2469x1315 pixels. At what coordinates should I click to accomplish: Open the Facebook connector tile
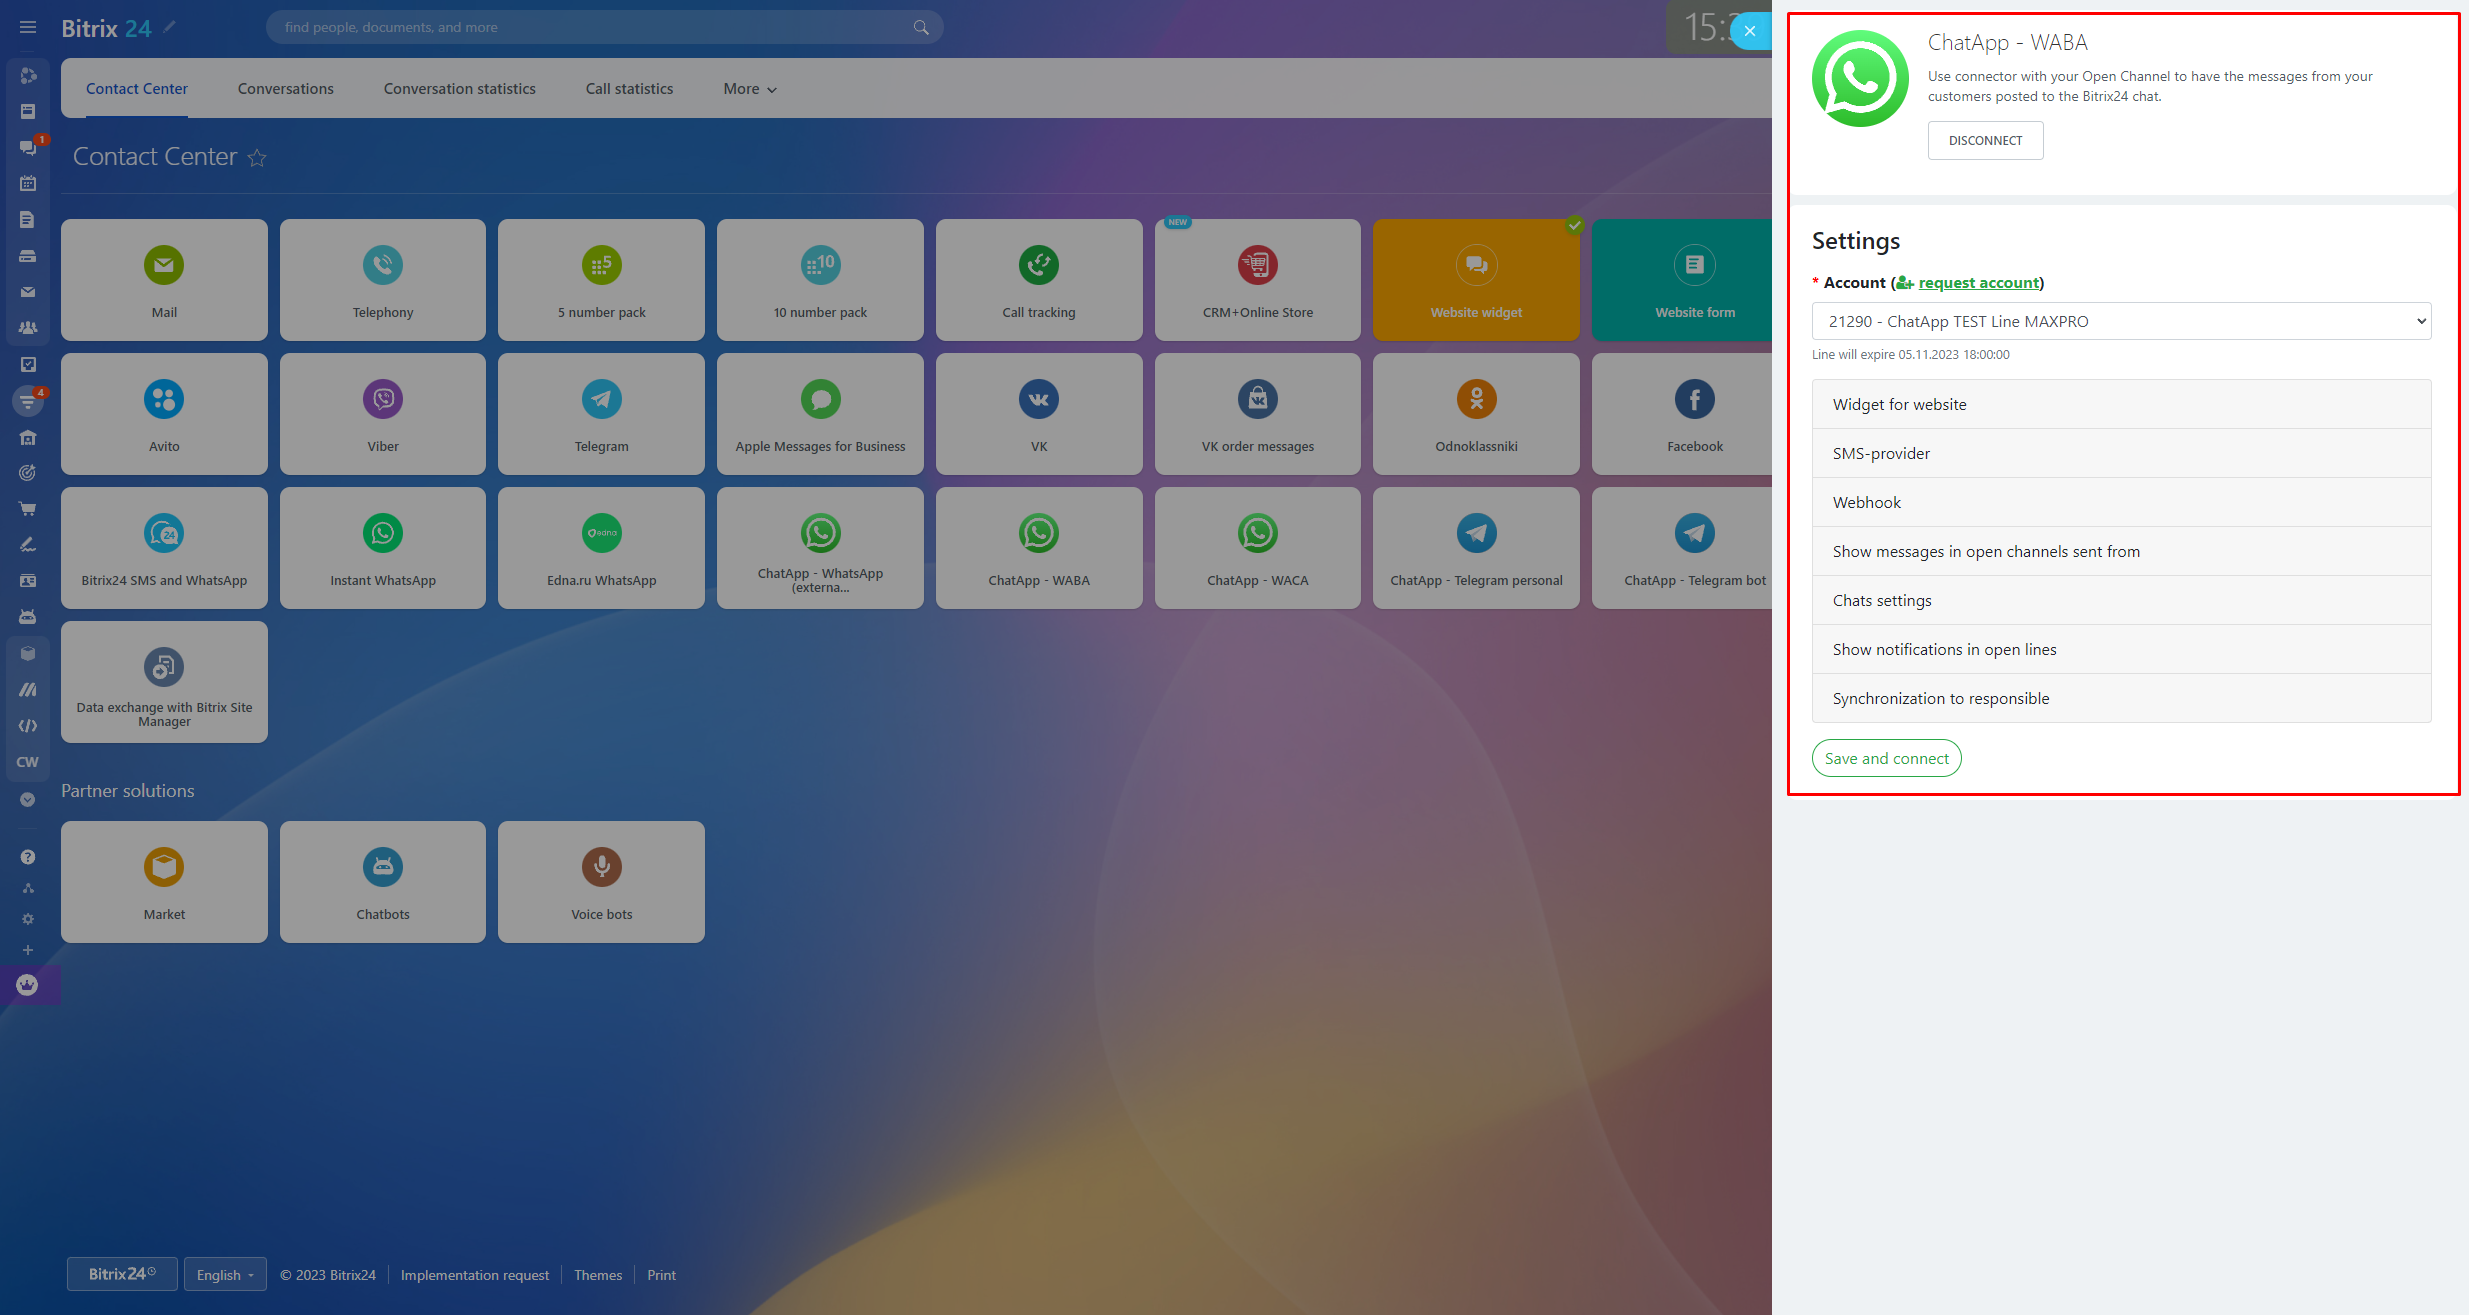1694,413
